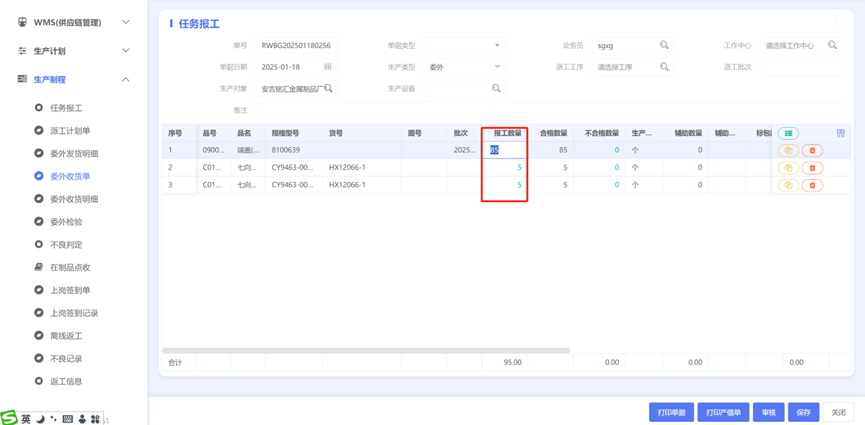Open 不良判定 in the sidebar
The height and width of the screenshot is (425, 865).
66,245
